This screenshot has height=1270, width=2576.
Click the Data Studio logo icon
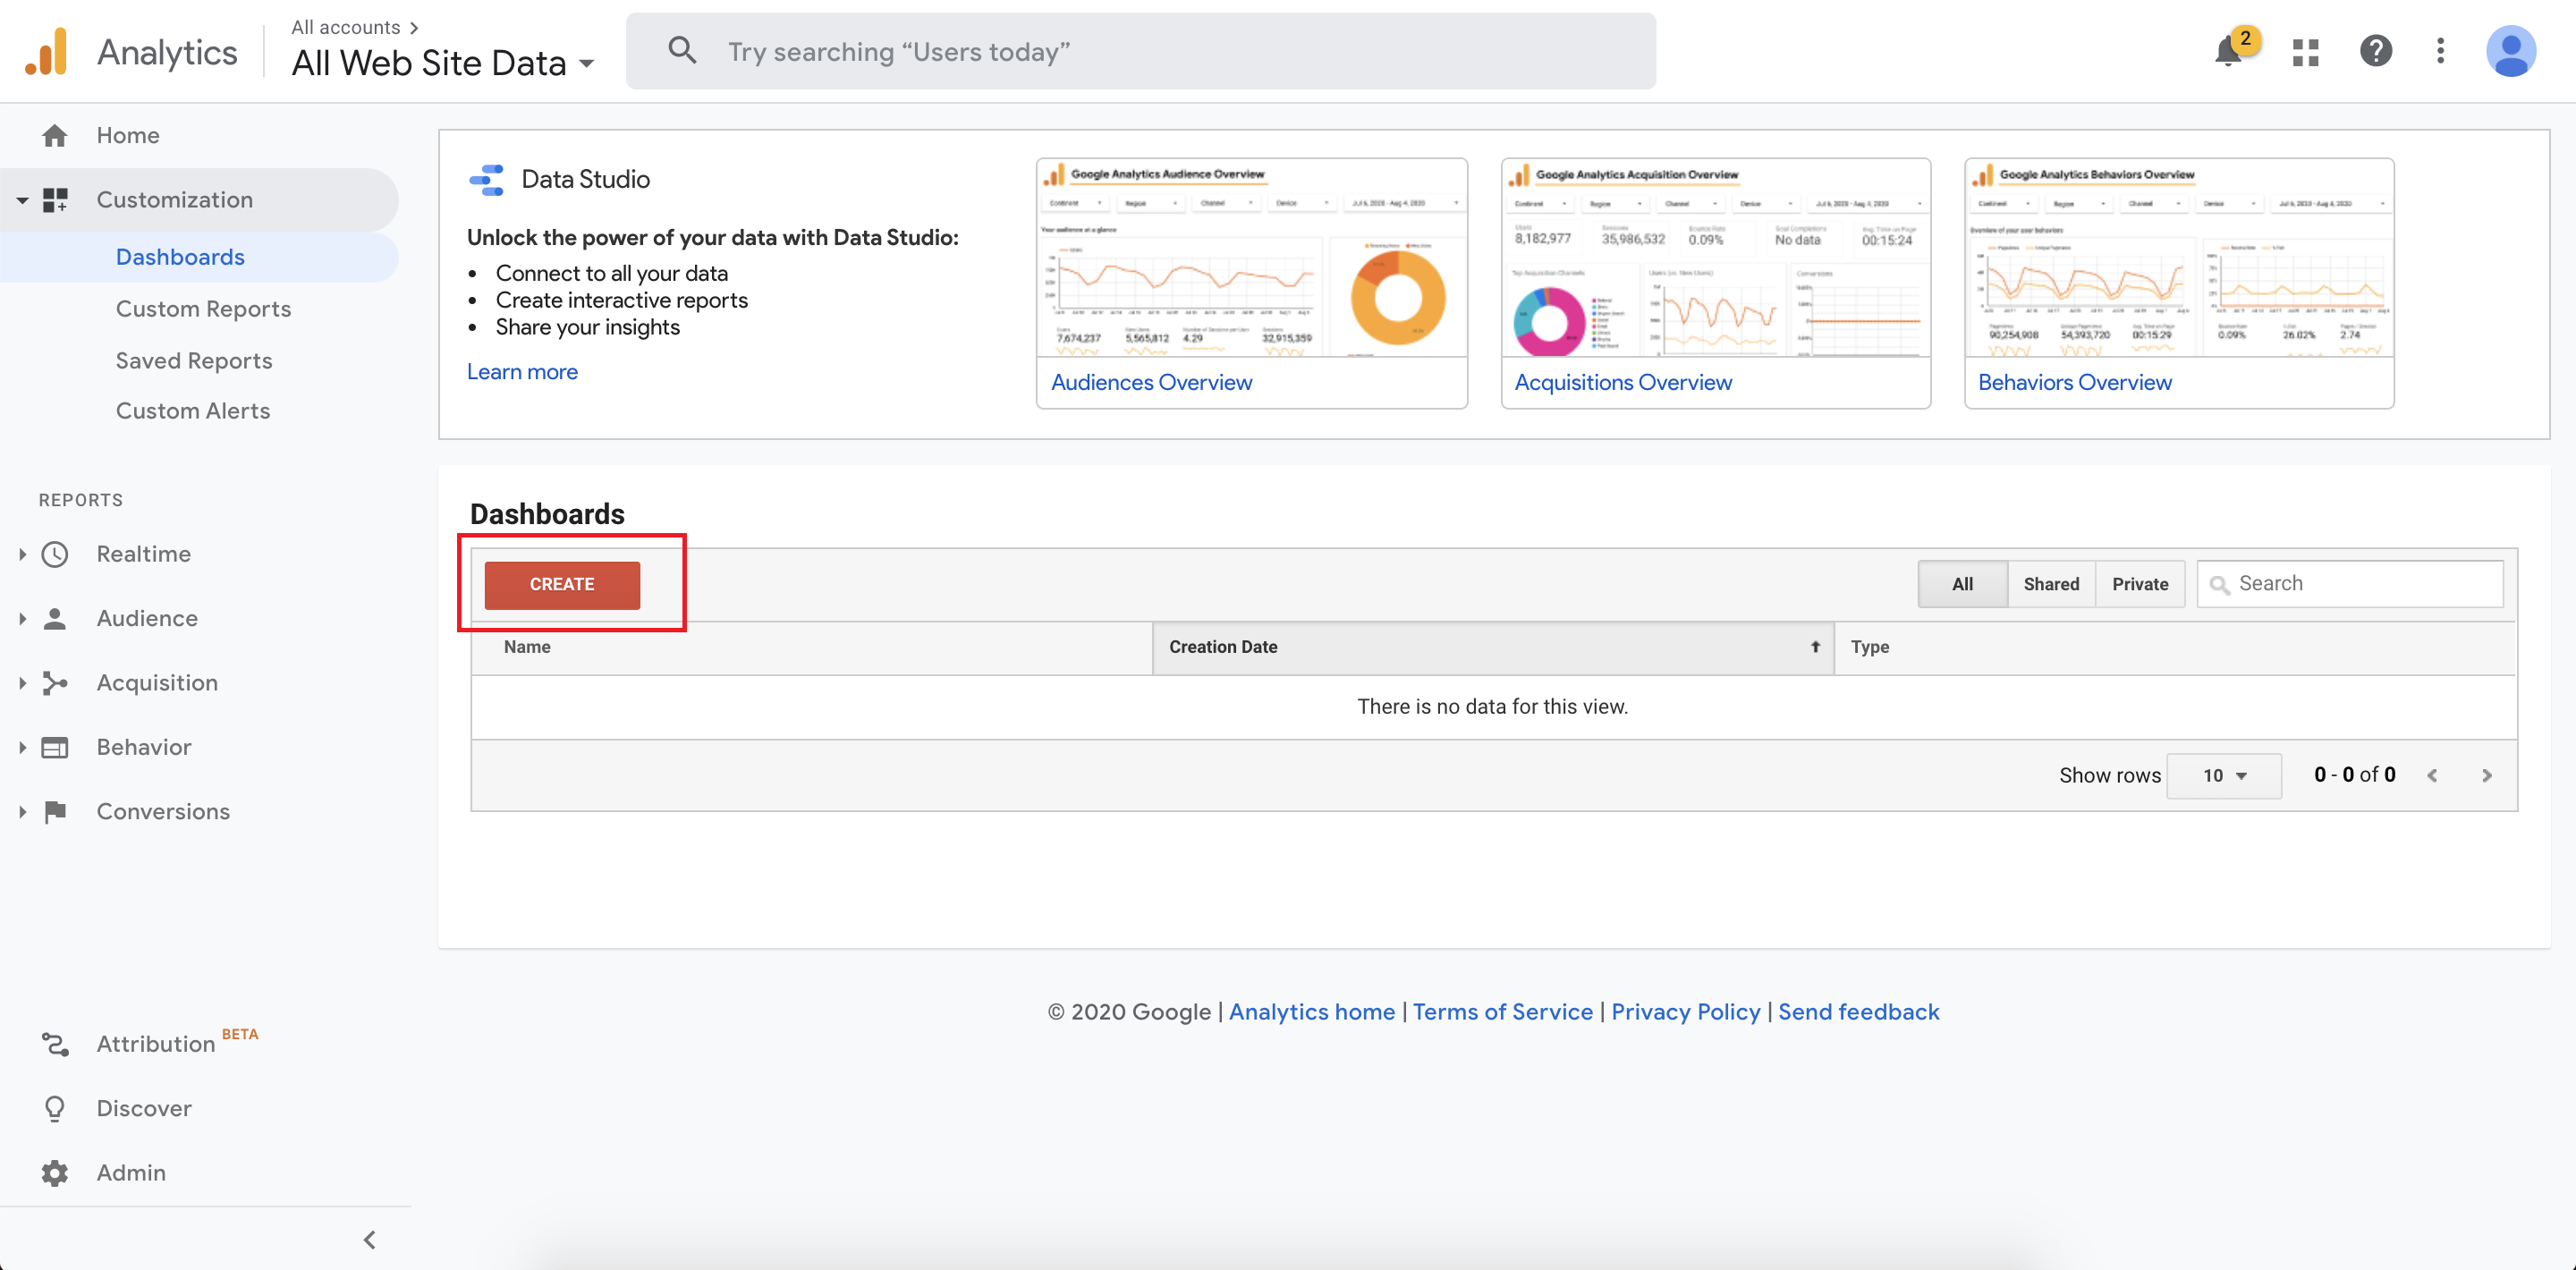coord(487,180)
